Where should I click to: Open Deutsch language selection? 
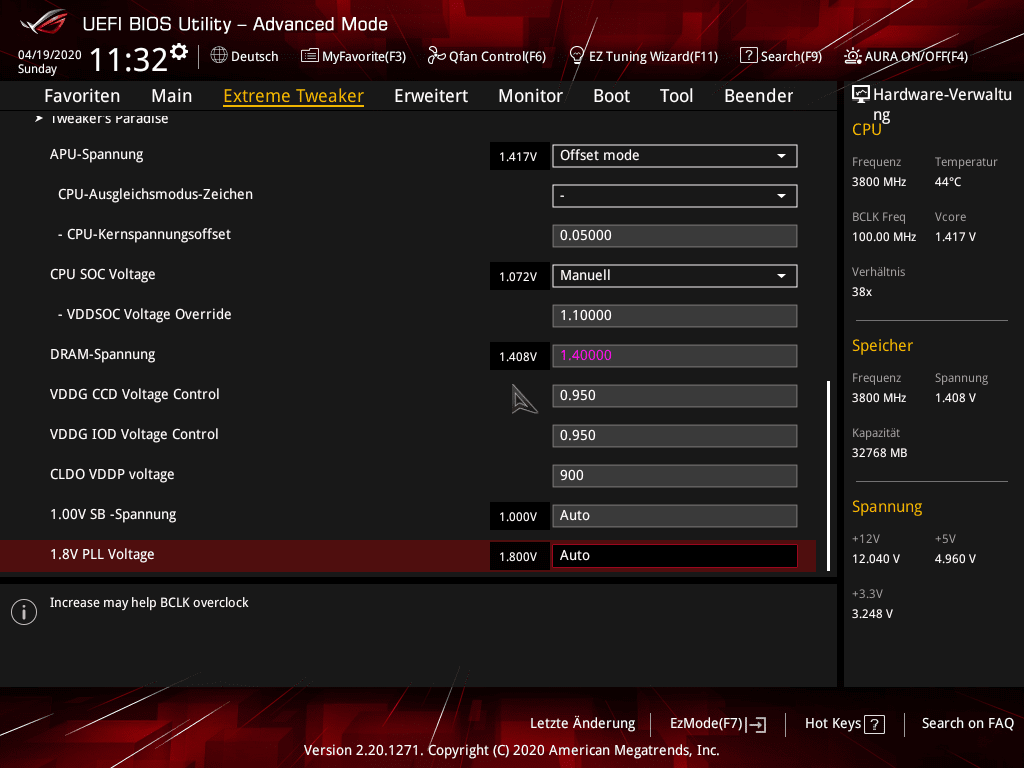click(x=244, y=56)
